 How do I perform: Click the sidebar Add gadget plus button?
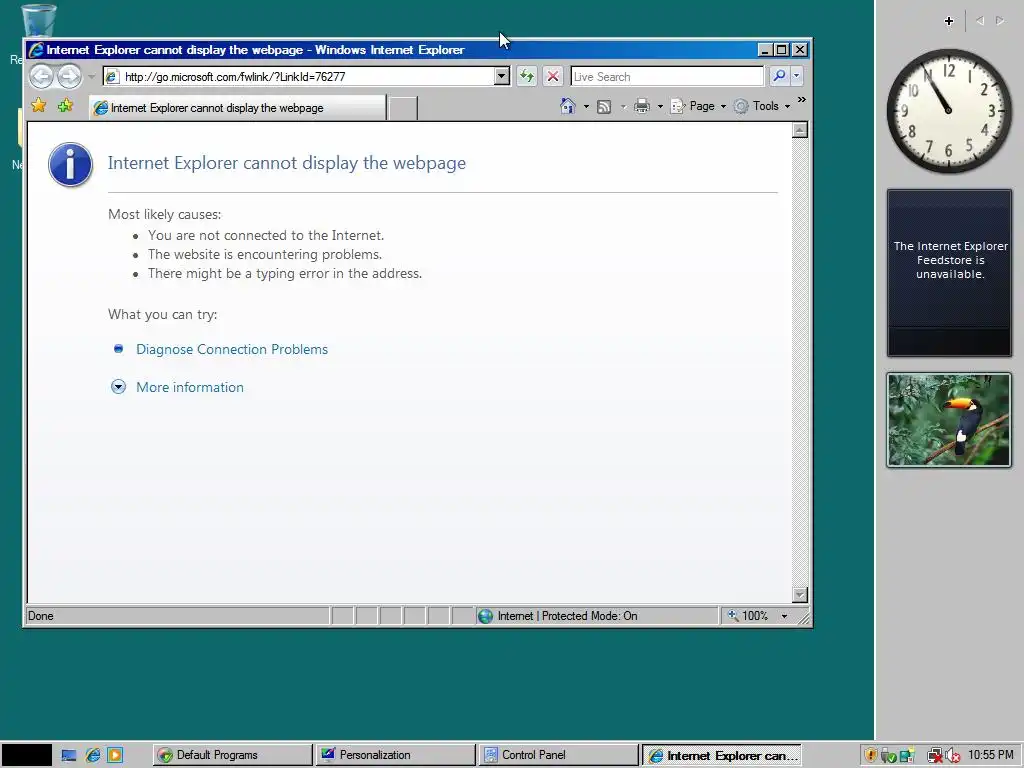click(x=949, y=21)
